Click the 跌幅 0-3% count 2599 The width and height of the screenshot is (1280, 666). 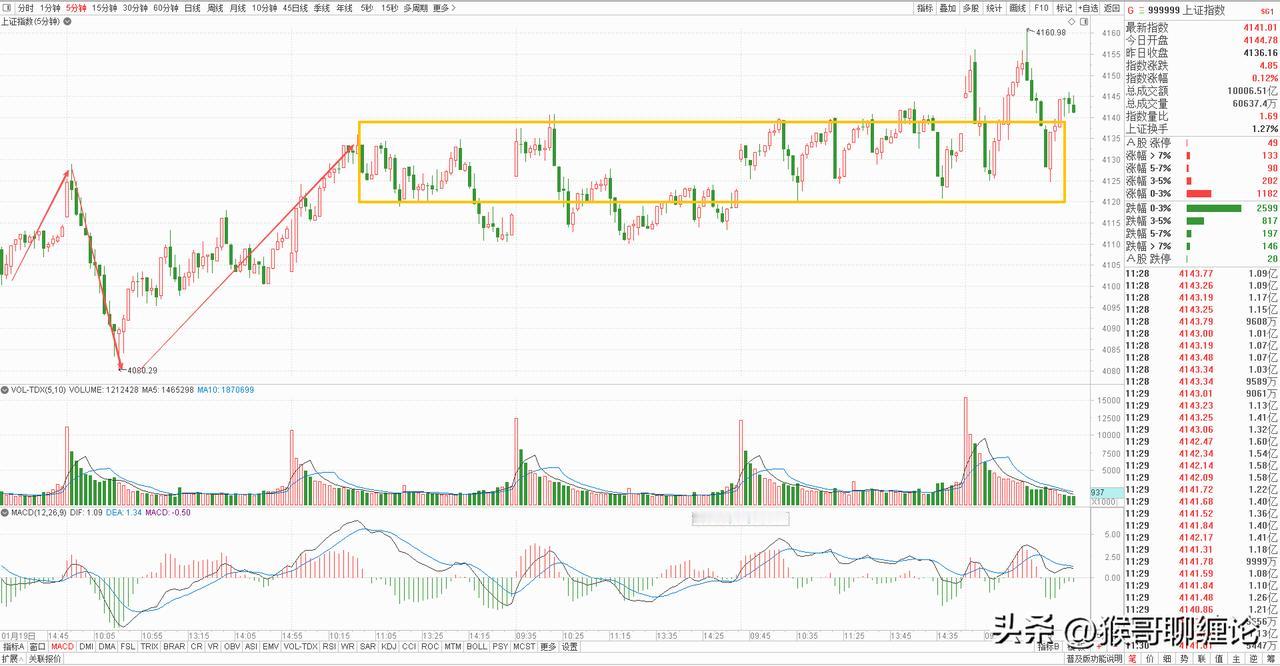pos(1266,208)
